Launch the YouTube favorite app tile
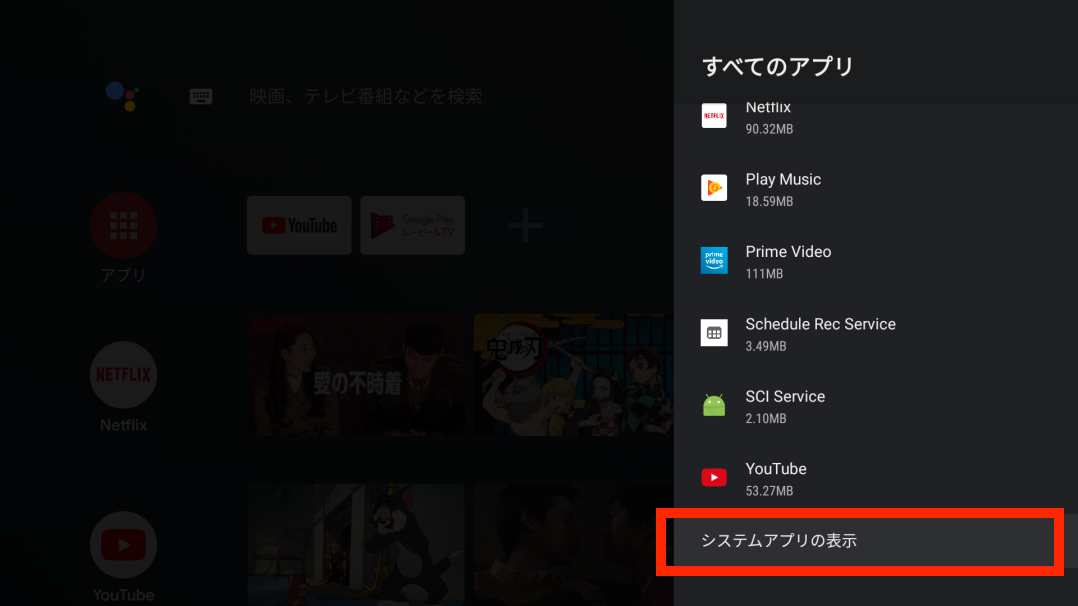Screen dimensions: 1078x606 point(299,226)
